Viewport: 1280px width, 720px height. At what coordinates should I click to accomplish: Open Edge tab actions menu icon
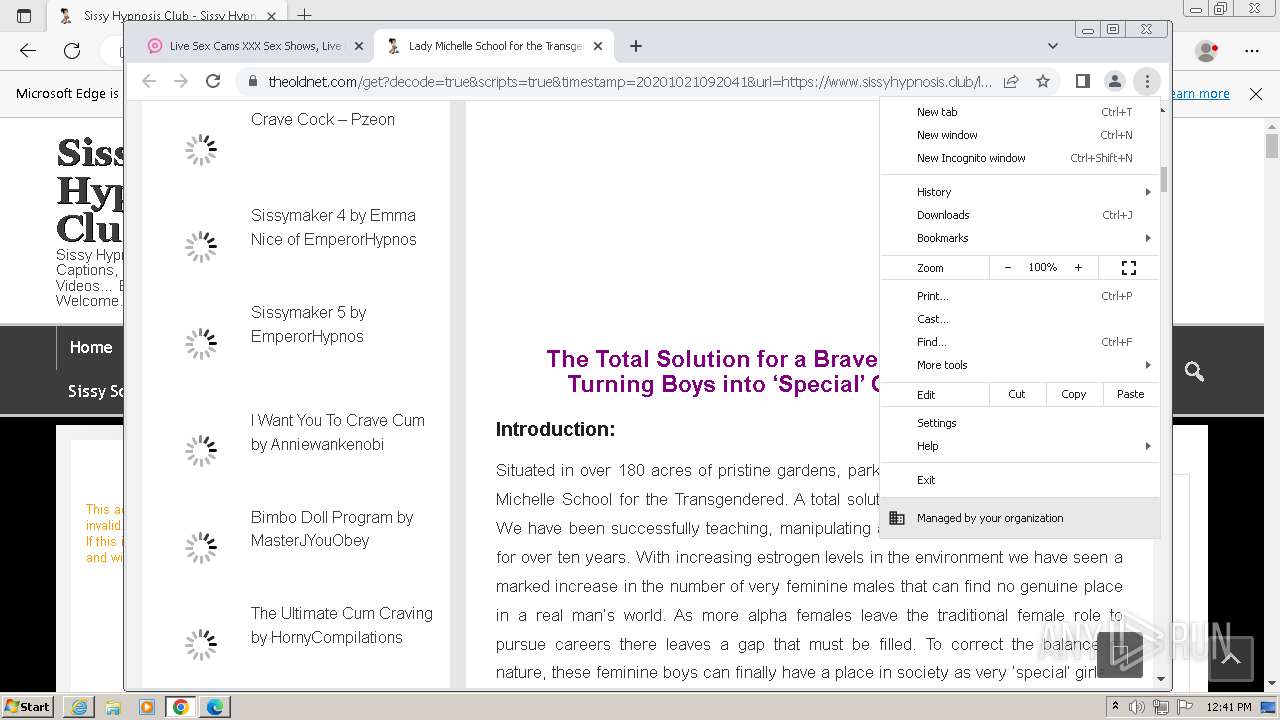click(x=24, y=16)
